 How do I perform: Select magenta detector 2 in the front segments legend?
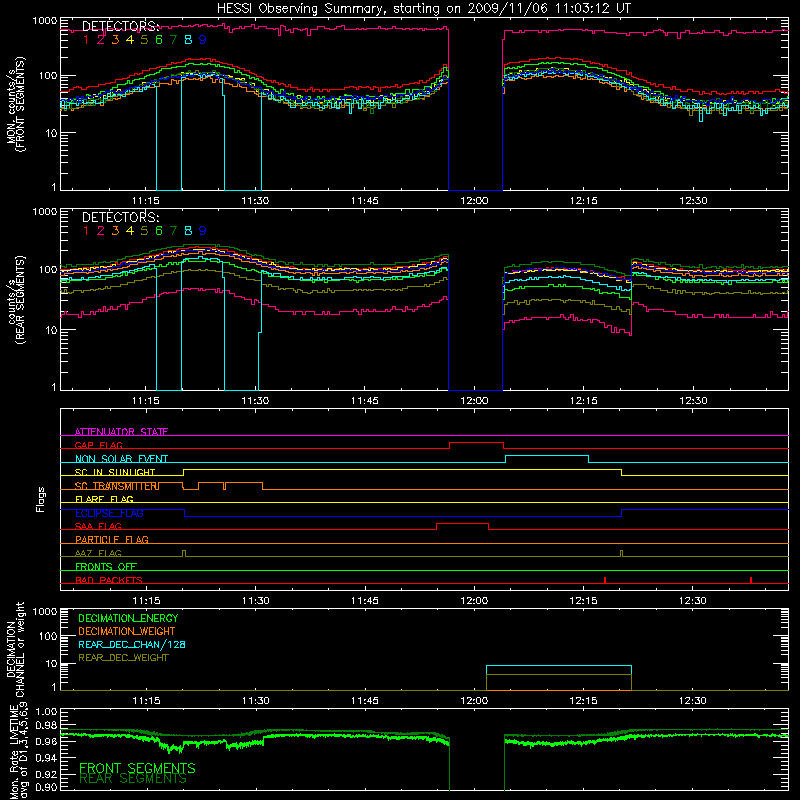tap(101, 40)
